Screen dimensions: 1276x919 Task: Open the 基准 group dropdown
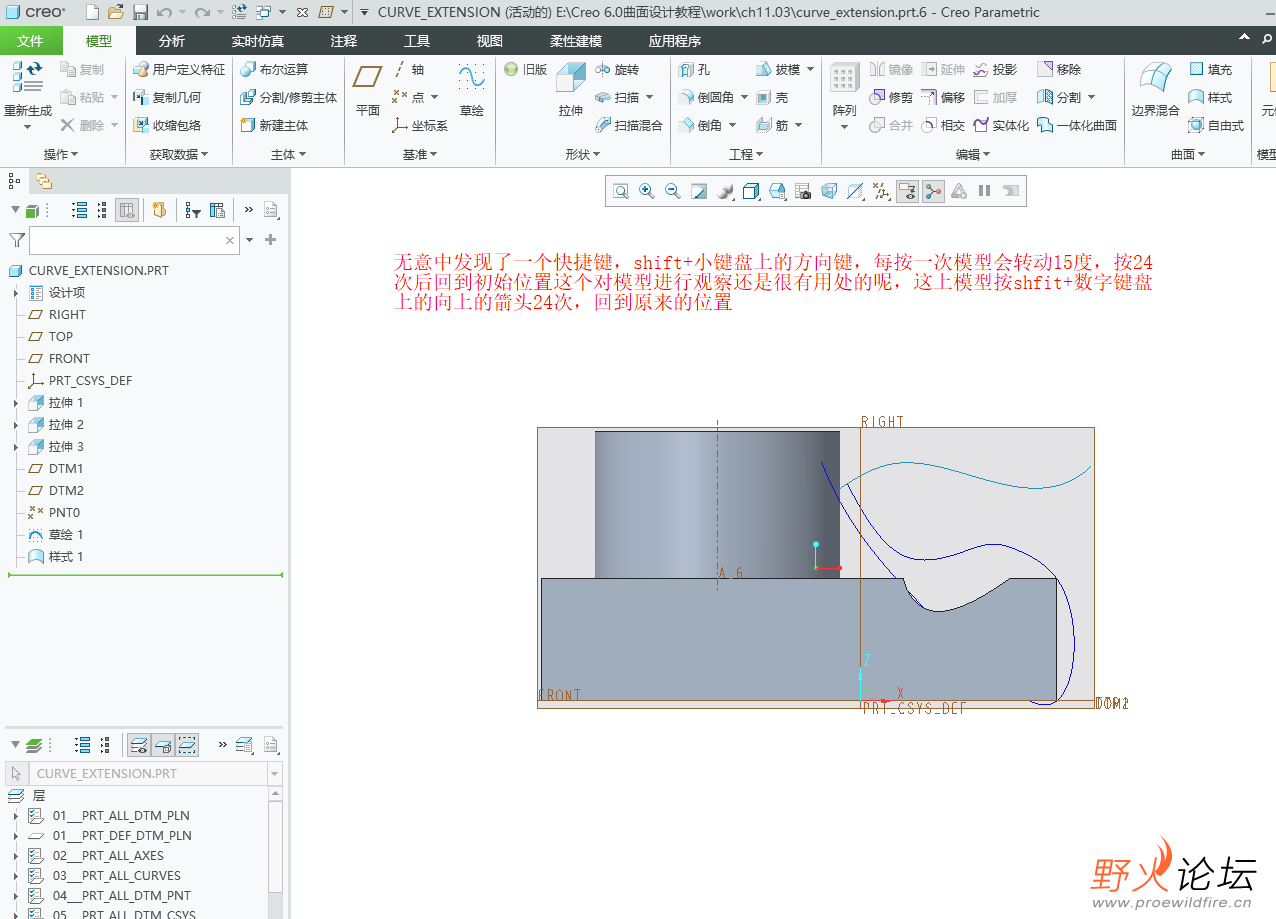[x=420, y=155]
